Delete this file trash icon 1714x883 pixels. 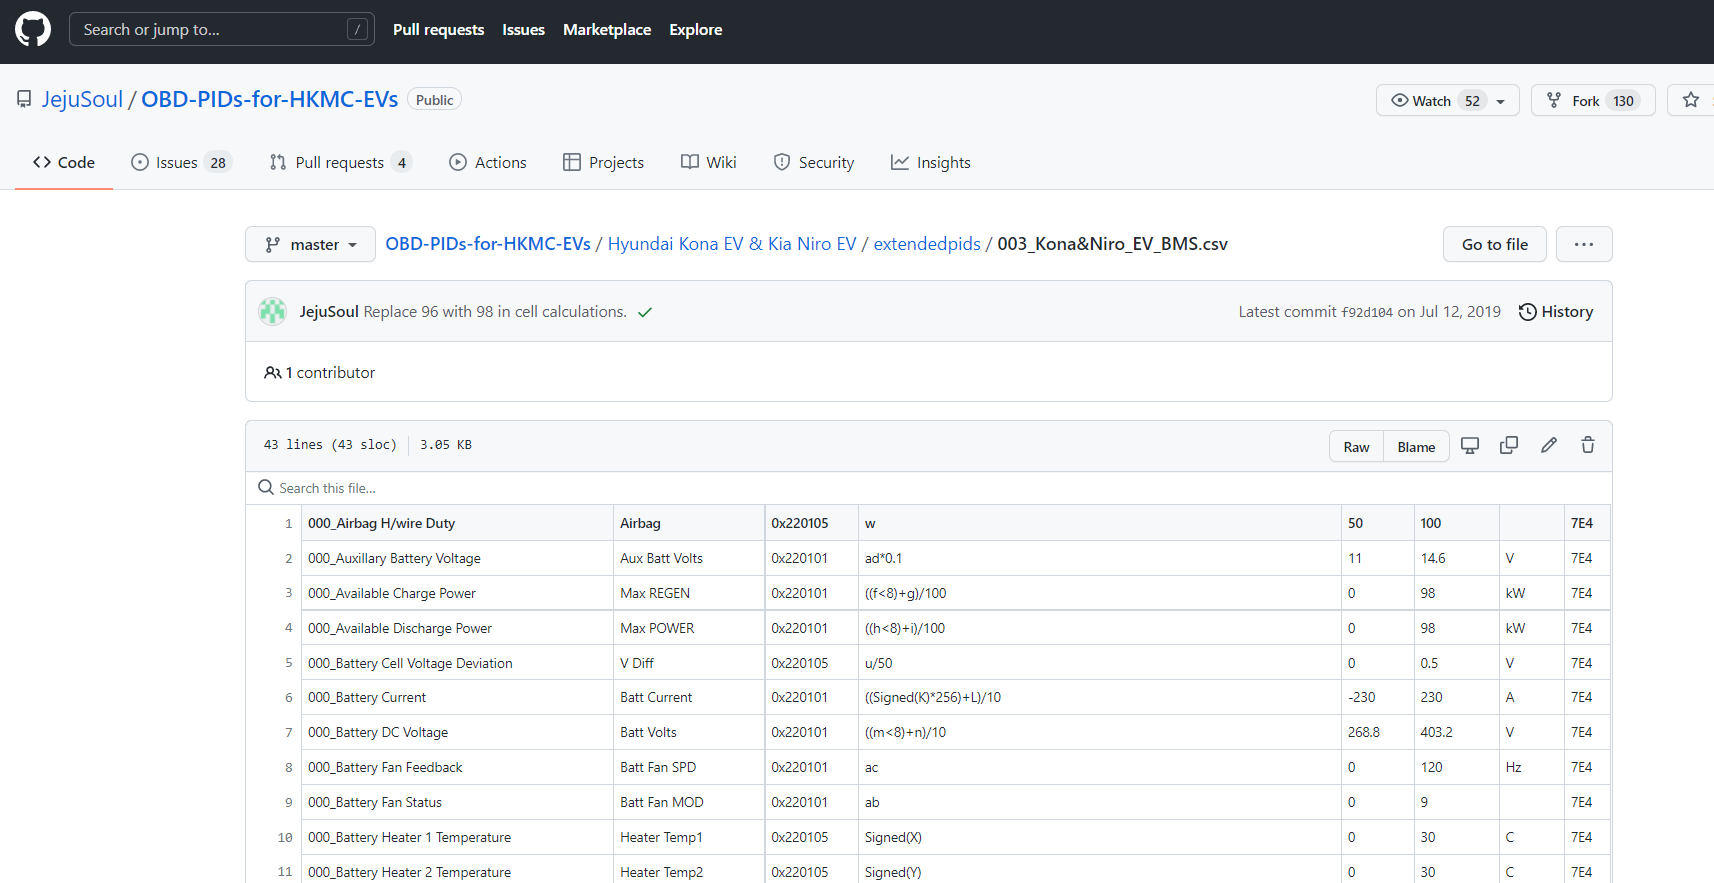[1588, 446]
